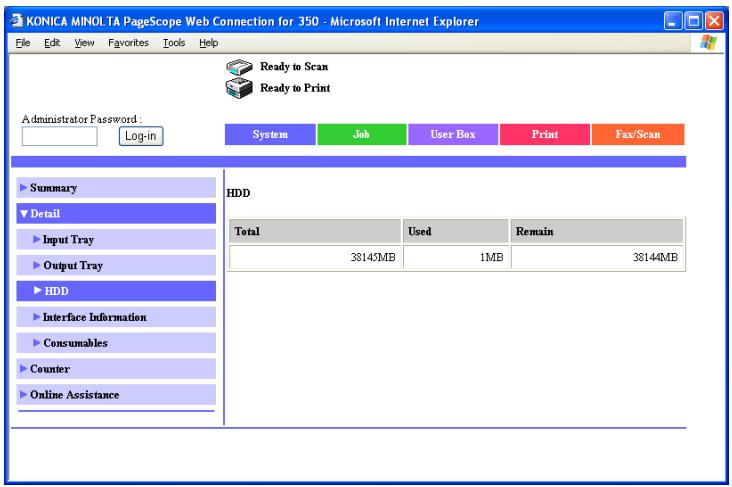Select the Print tab

[545, 134]
